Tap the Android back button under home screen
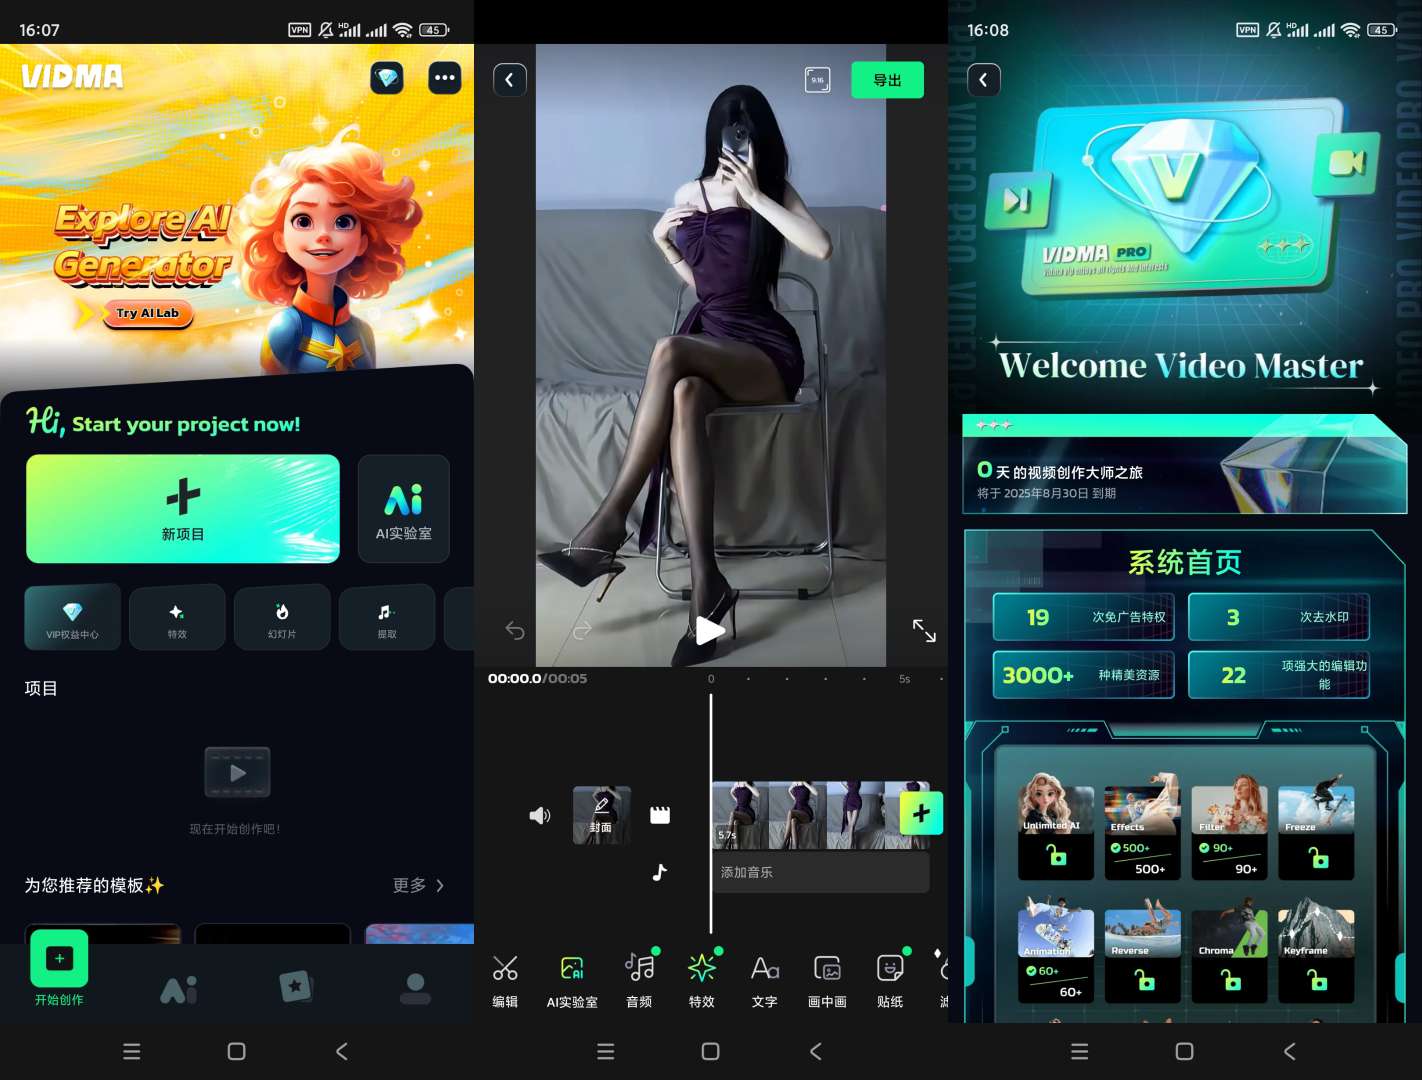This screenshot has height=1080, width=1422. [342, 1051]
